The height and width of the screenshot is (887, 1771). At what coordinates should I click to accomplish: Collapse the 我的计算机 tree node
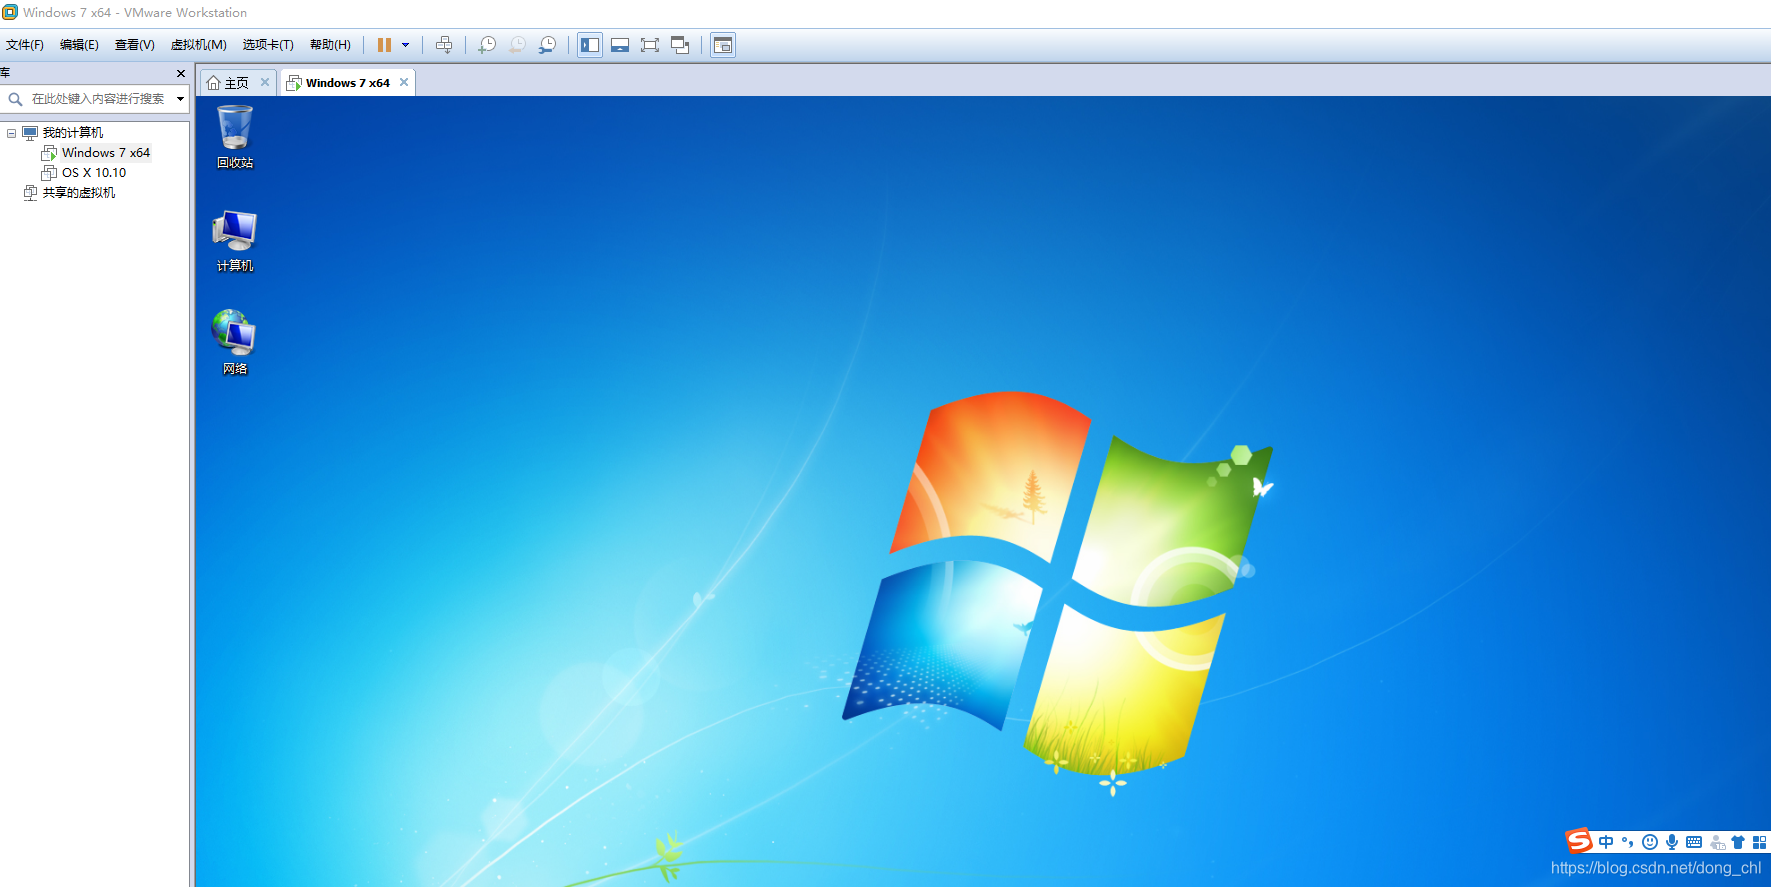tap(12, 133)
